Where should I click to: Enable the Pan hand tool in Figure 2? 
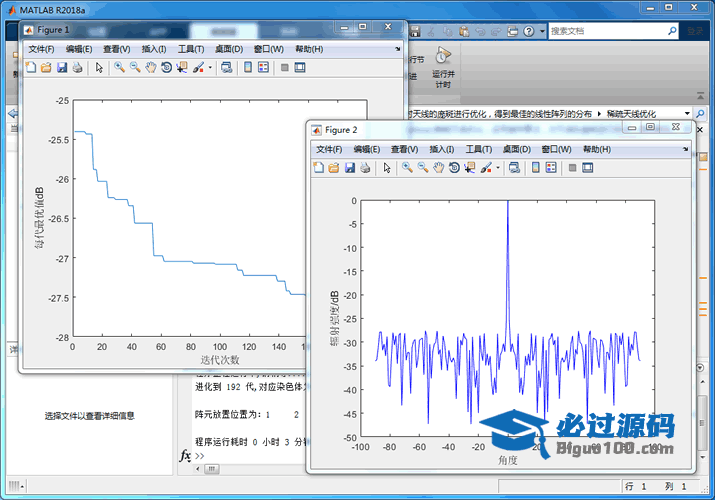click(438, 168)
